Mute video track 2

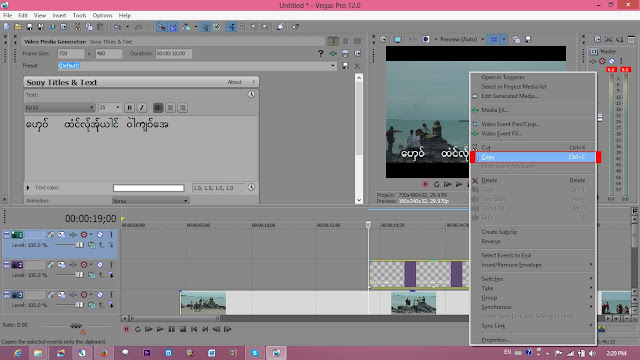pos(100,265)
